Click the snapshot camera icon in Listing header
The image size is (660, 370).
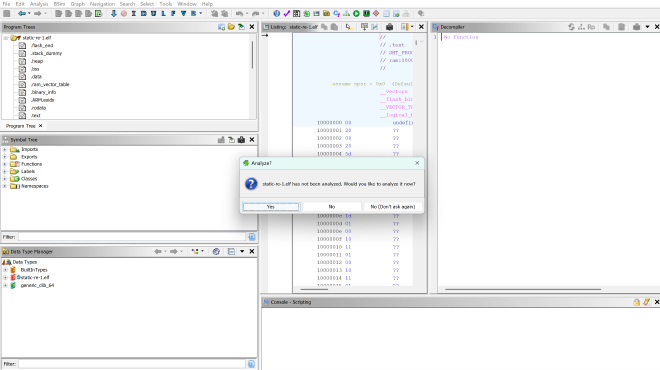click(x=390, y=27)
